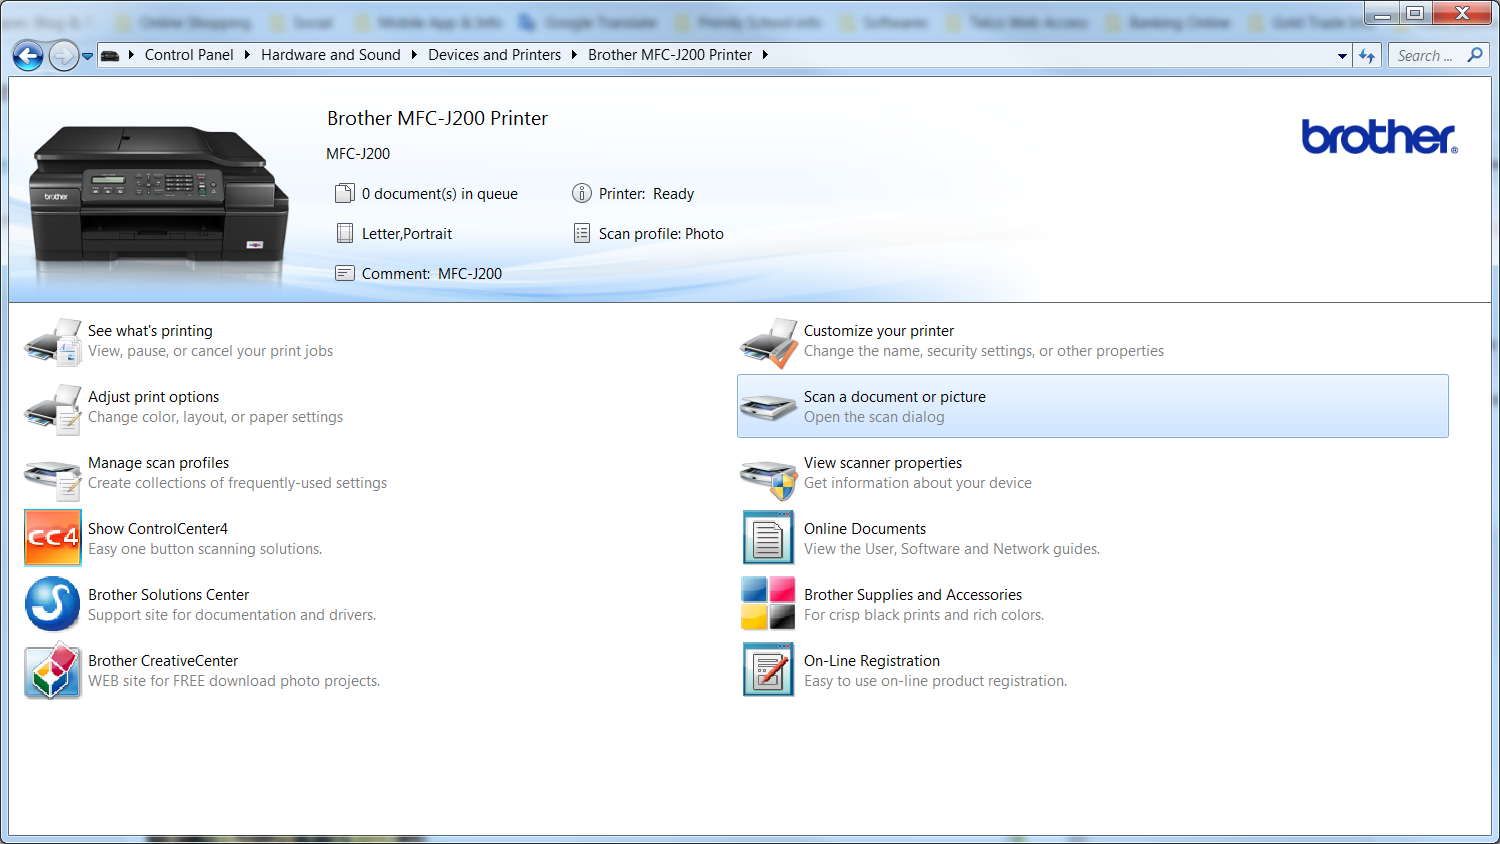Click the Customize your printer icon

[x=769, y=342]
